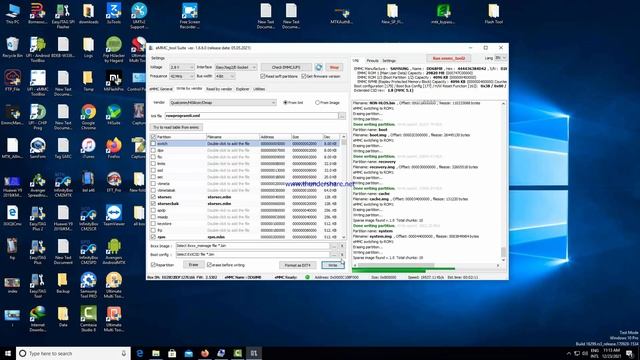Click the Erase button
This screenshot has width=640, height=360.
click(x=193, y=265)
